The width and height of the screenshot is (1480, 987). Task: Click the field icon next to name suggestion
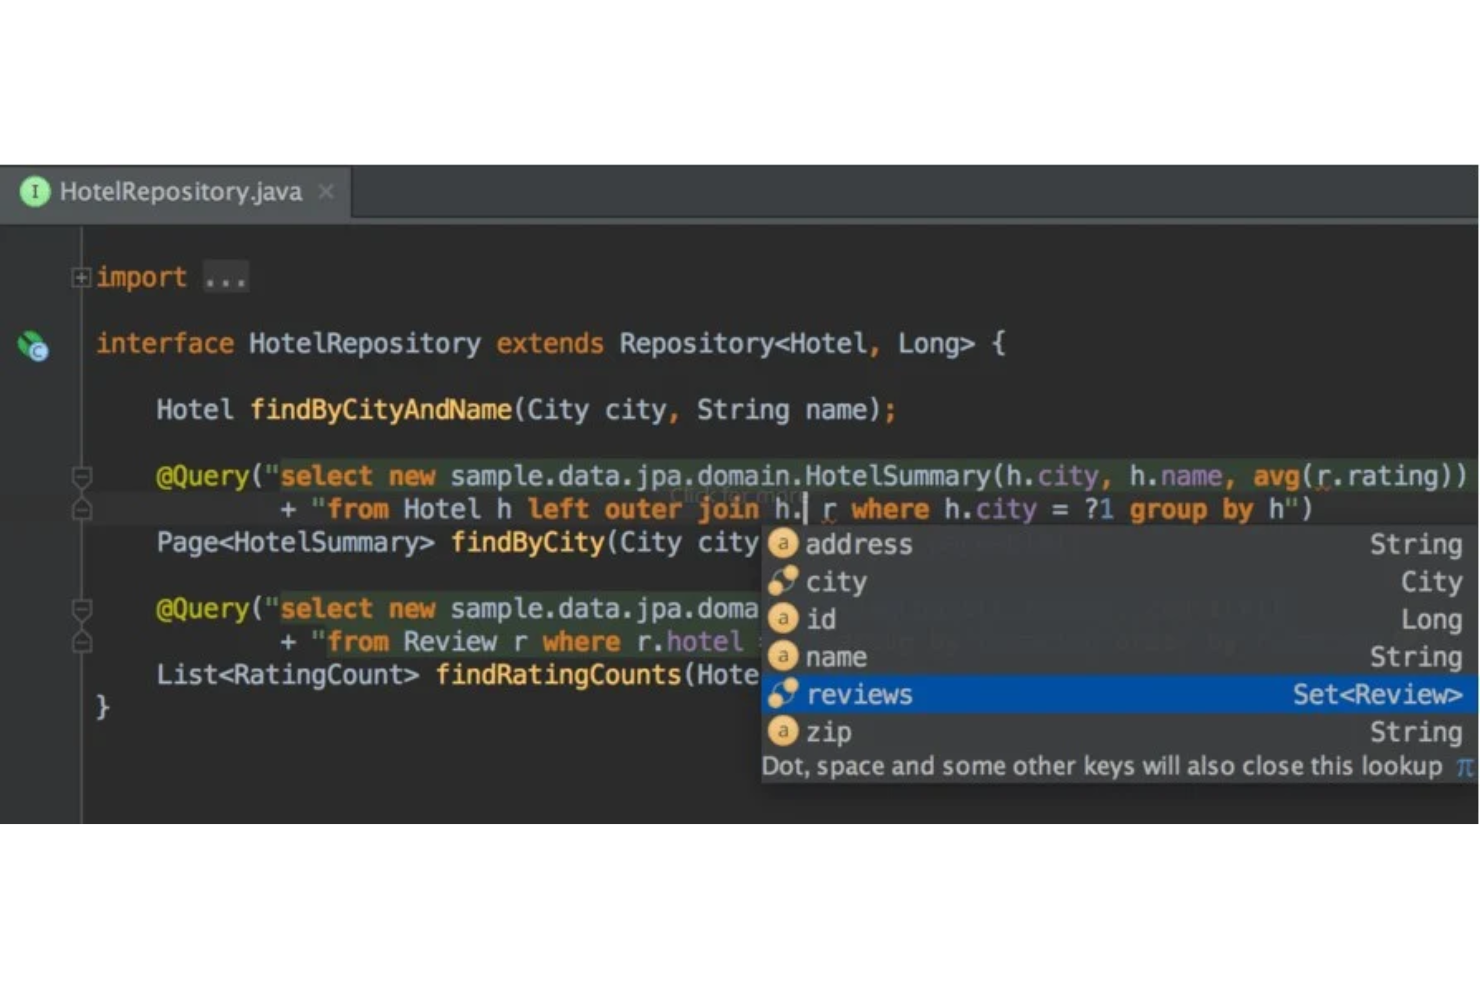click(x=783, y=656)
